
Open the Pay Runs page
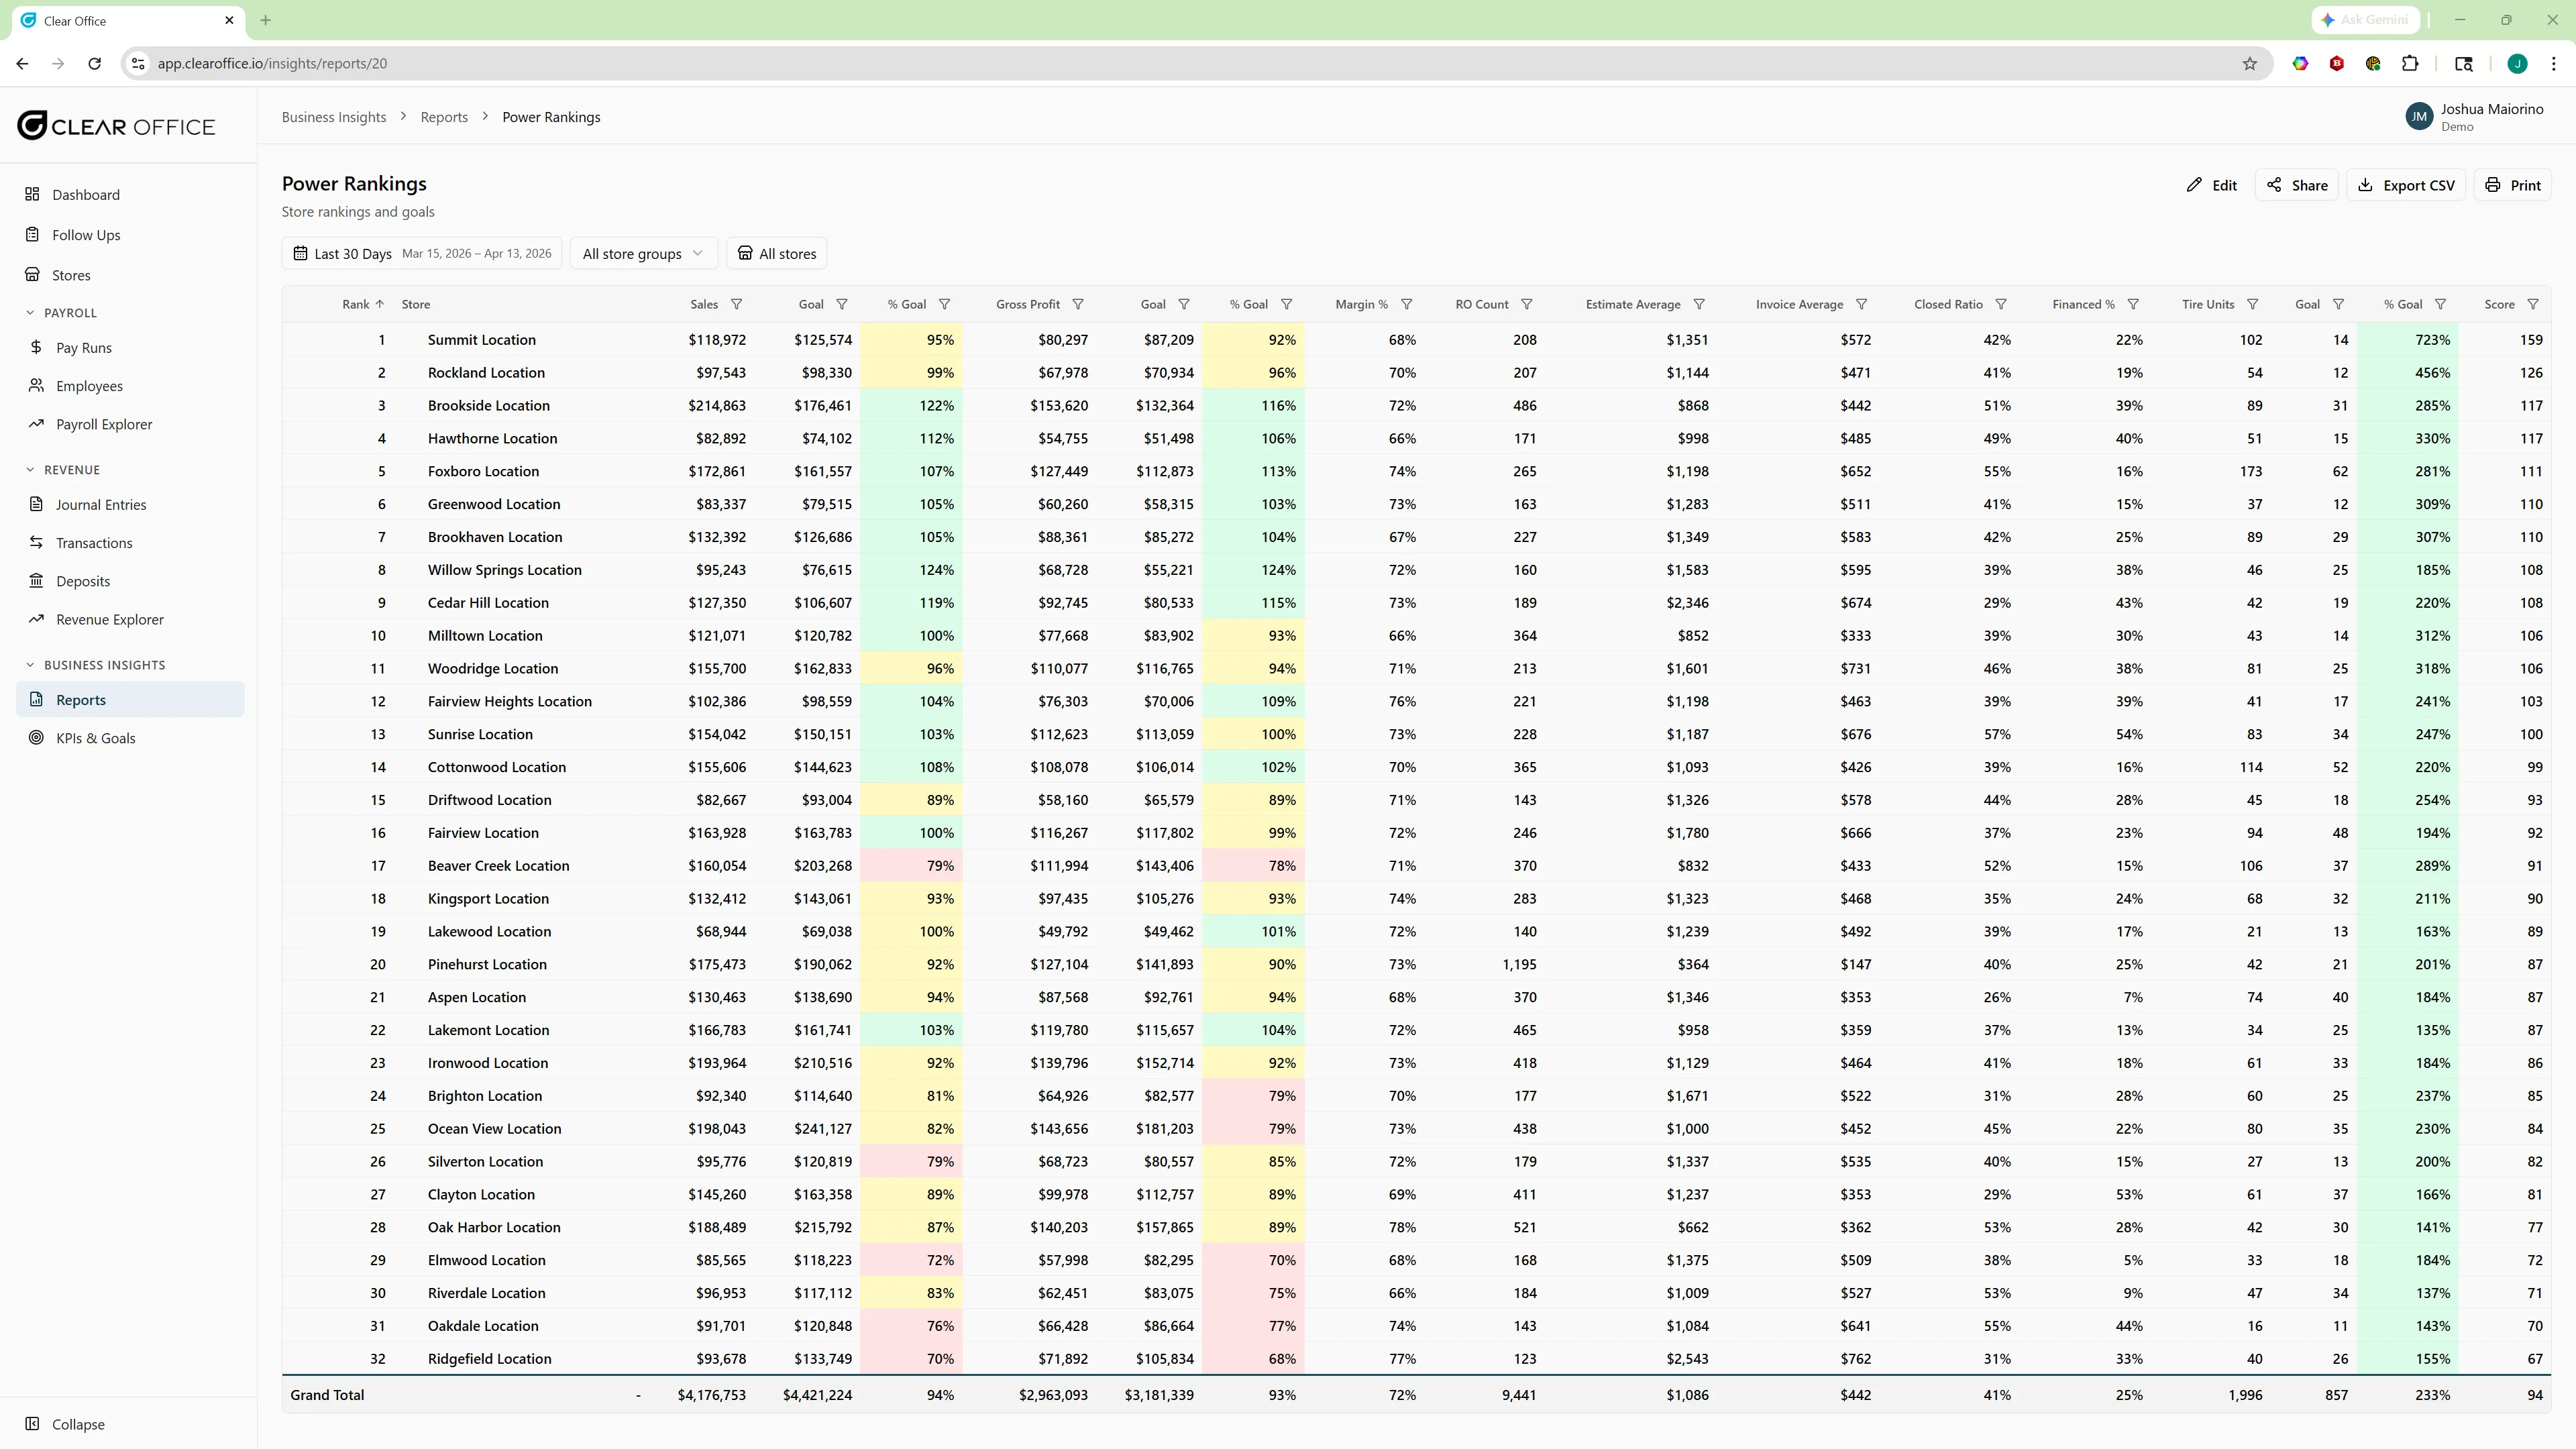83,347
